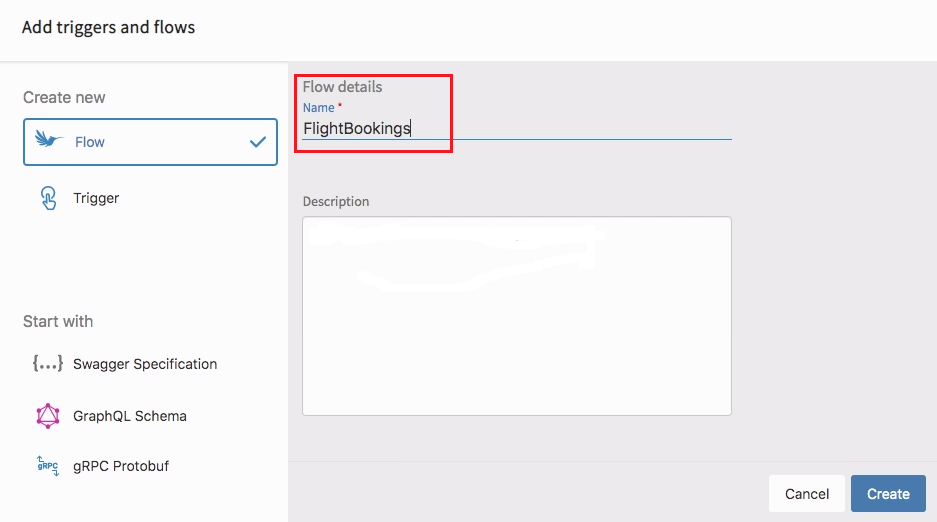This screenshot has width=937, height=522.
Task: Click the Description label
Action: (336, 201)
